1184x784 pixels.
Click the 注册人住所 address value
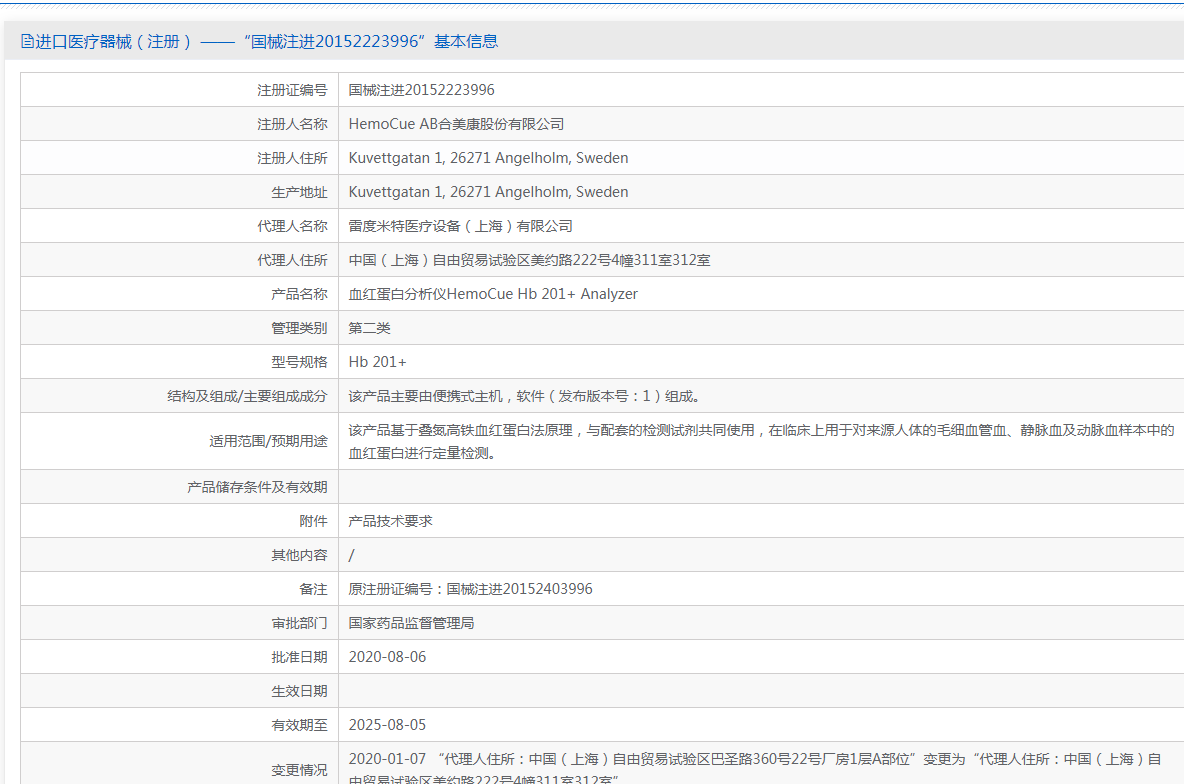488,158
